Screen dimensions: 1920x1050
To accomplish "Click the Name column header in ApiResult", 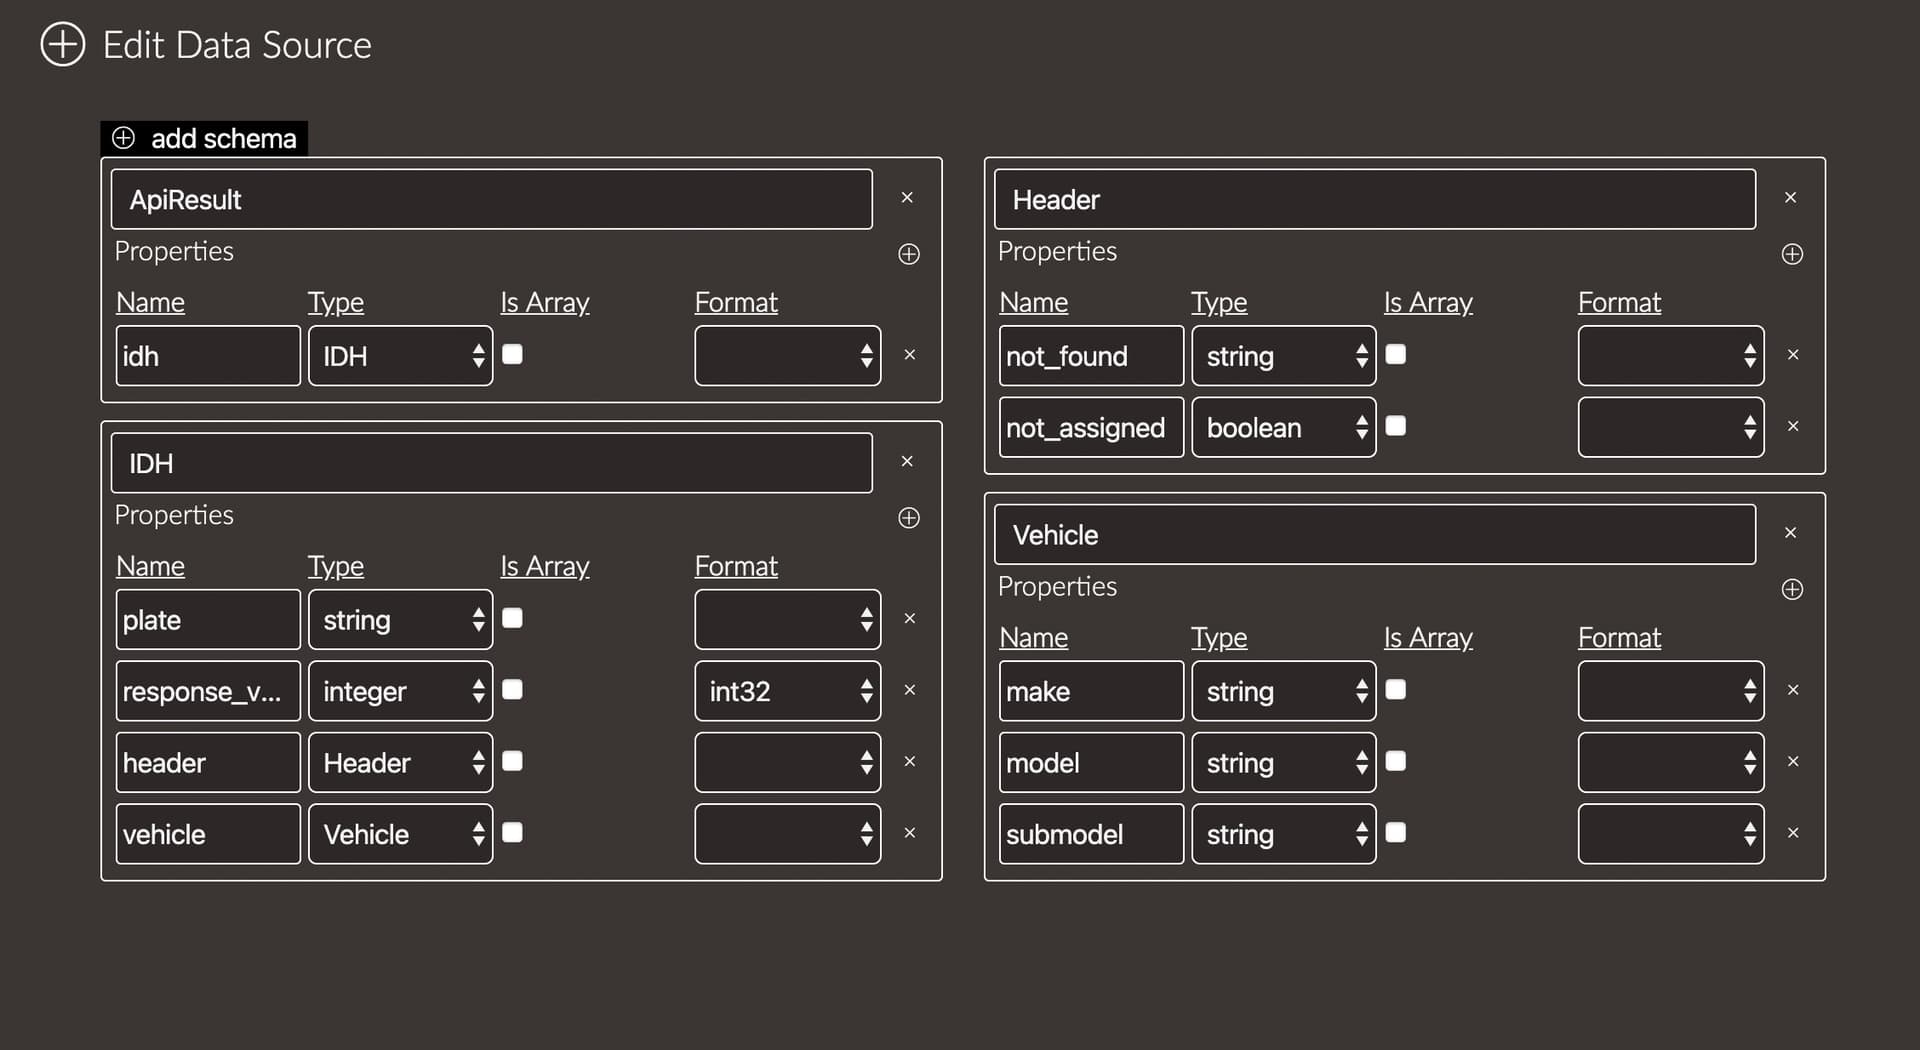I will pyautogui.click(x=150, y=303).
